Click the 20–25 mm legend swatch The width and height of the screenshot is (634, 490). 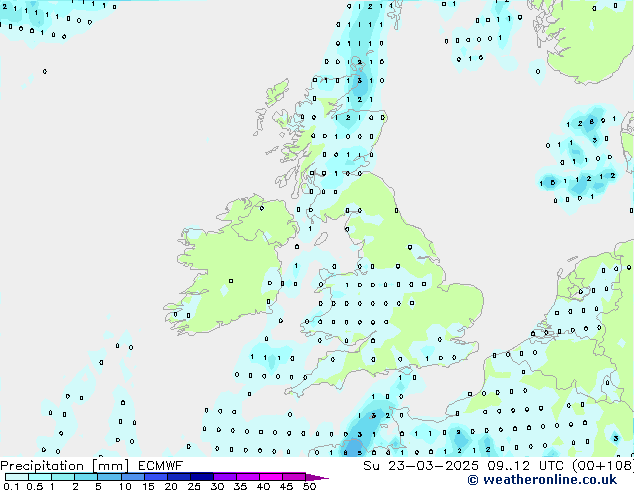pyautogui.click(x=179, y=477)
